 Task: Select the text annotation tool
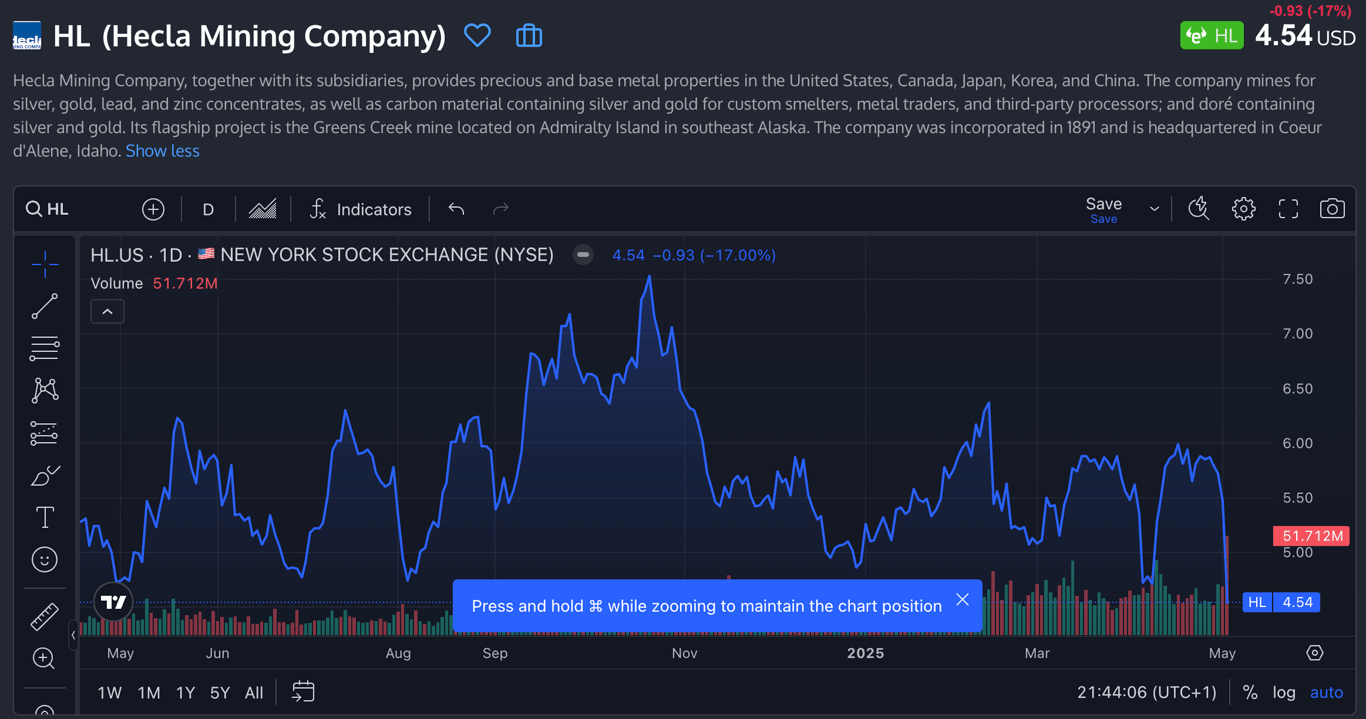point(45,517)
